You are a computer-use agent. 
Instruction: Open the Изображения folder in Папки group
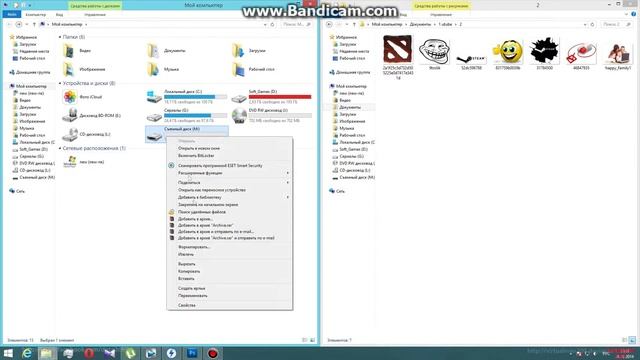(x=69, y=69)
